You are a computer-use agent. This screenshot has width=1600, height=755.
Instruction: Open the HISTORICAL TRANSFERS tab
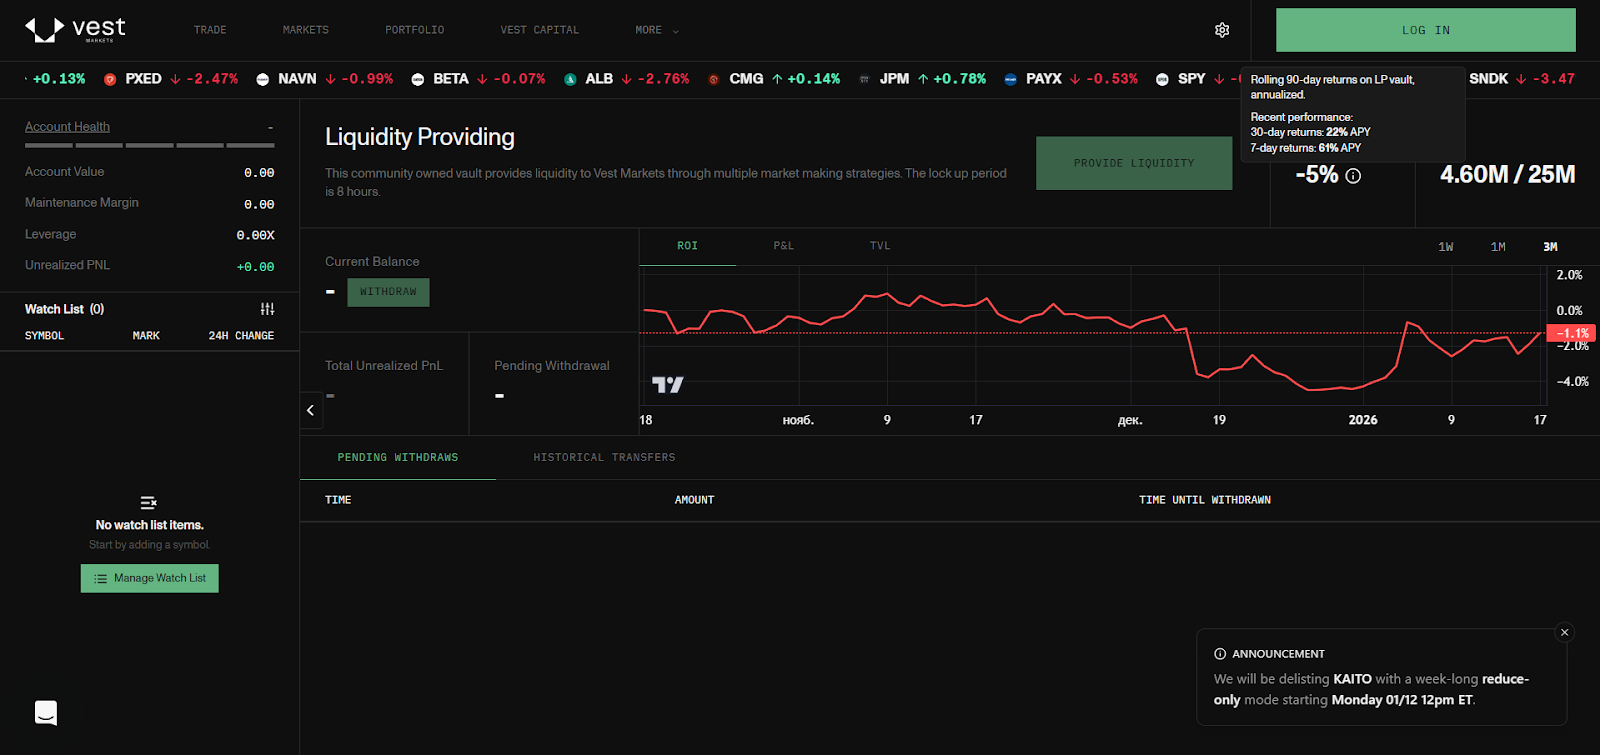(x=604, y=458)
